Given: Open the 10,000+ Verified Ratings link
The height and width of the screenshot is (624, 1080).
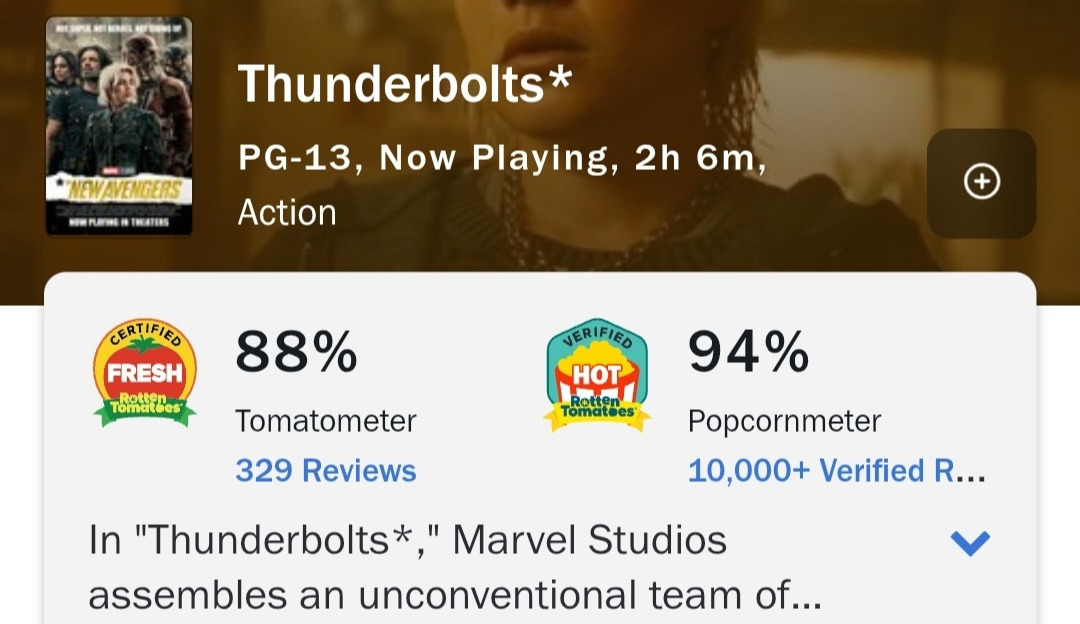Looking at the screenshot, I should coord(836,470).
